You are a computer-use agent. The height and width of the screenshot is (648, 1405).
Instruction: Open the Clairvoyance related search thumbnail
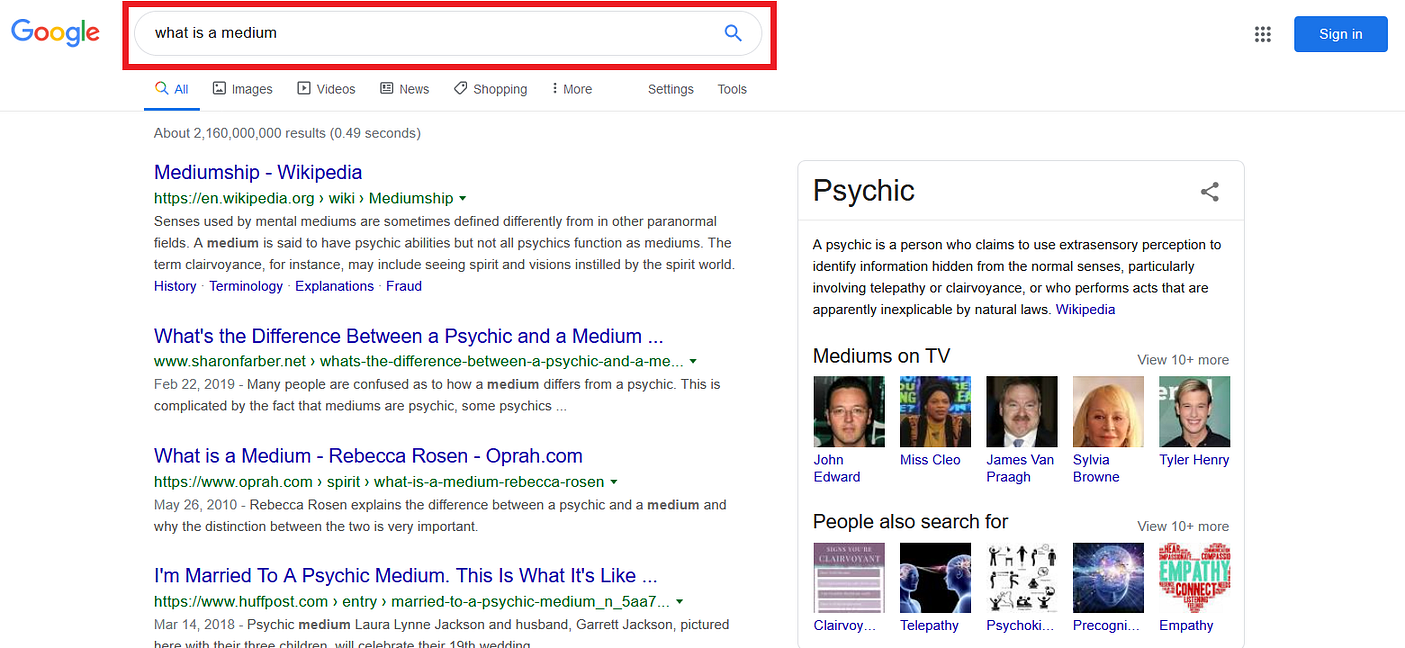coord(849,577)
